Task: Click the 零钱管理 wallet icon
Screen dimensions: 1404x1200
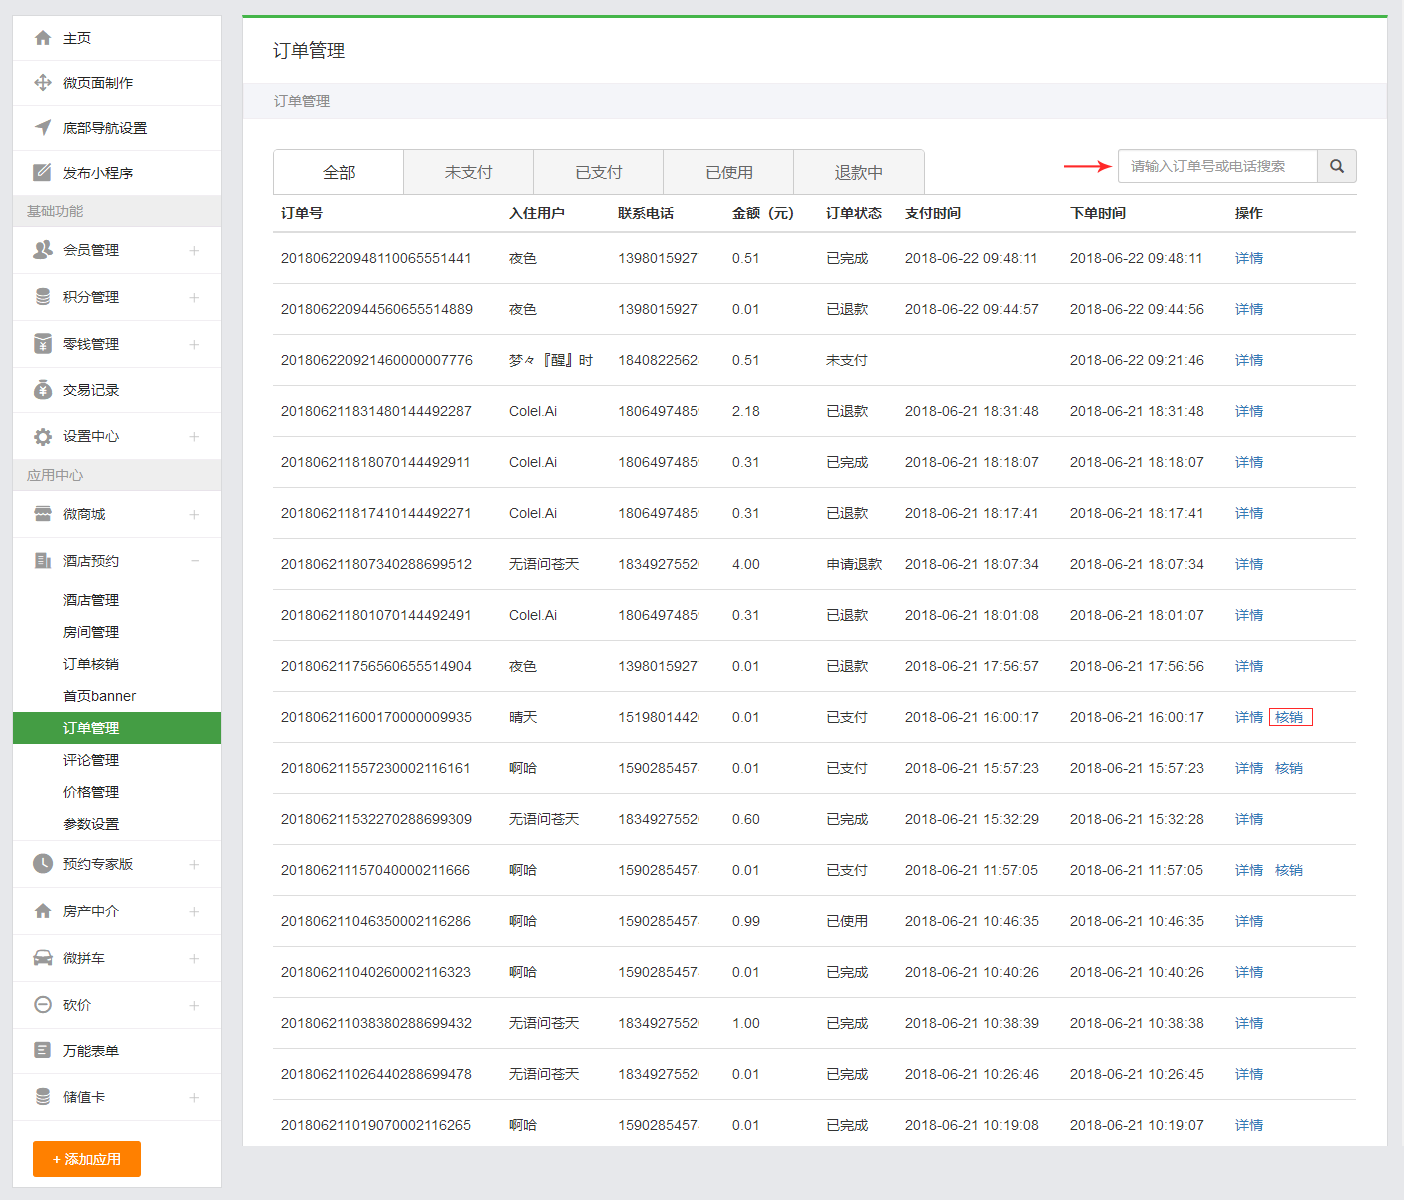Action: 43,344
